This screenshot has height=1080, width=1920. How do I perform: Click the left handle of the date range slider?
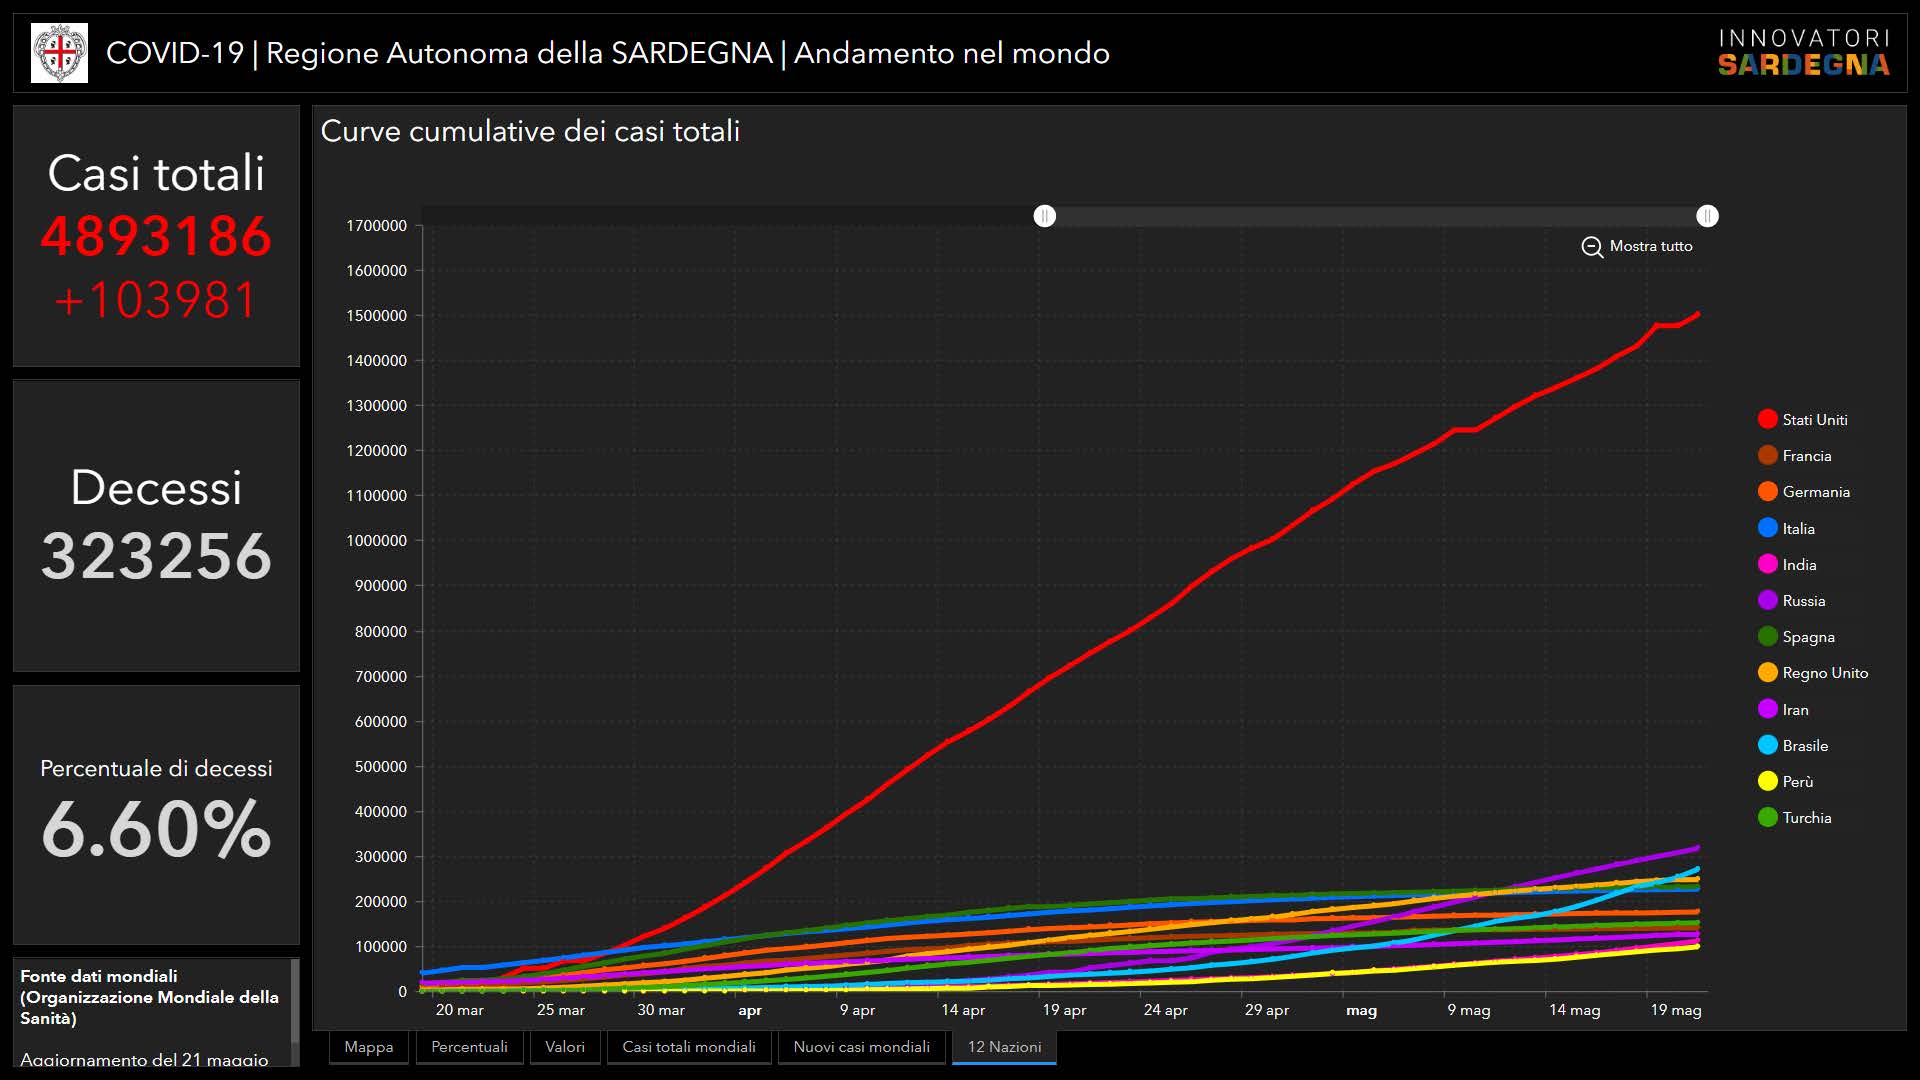[1044, 216]
